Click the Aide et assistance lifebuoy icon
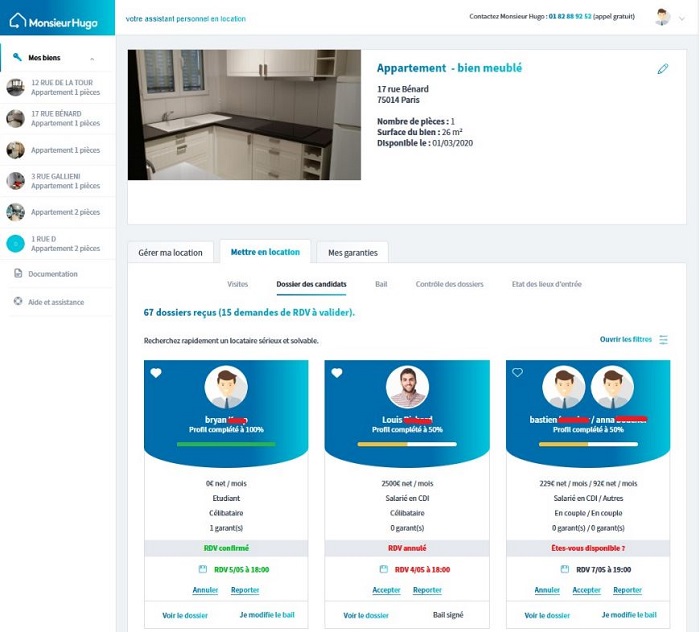The width and height of the screenshot is (700, 632). tap(18, 301)
